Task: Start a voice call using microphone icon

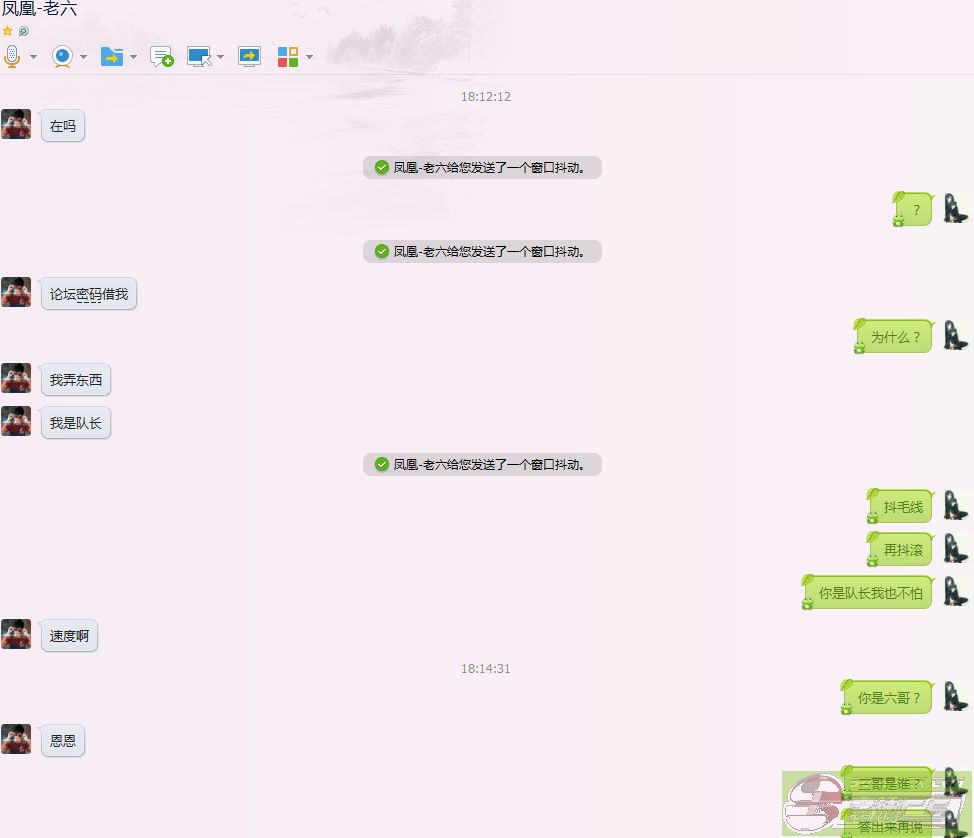Action: [12, 56]
